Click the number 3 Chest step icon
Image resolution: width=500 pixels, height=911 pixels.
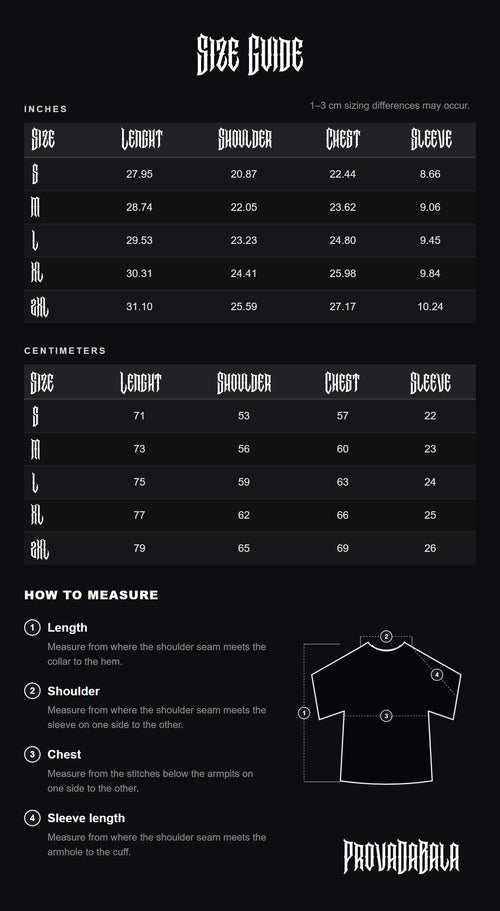pyautogui.click(x=32, y=754)
